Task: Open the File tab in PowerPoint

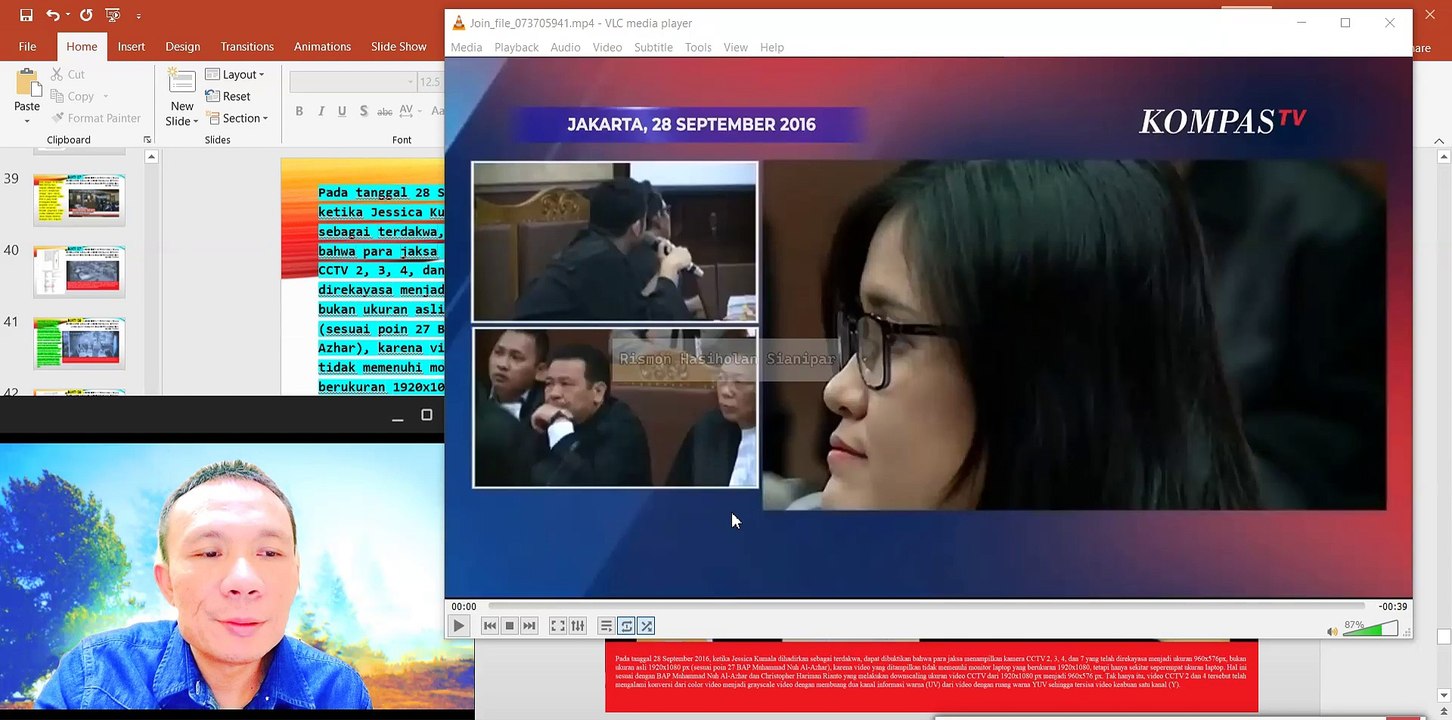Action: click(27, 46)
